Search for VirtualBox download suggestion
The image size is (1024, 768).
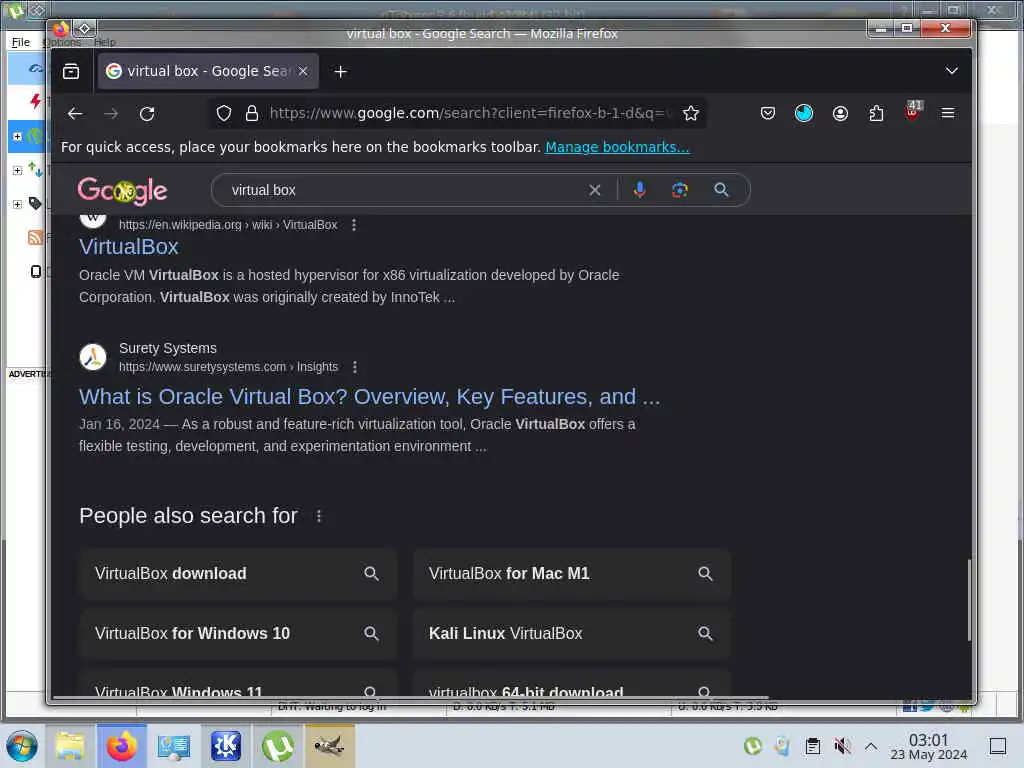[238, 574]
